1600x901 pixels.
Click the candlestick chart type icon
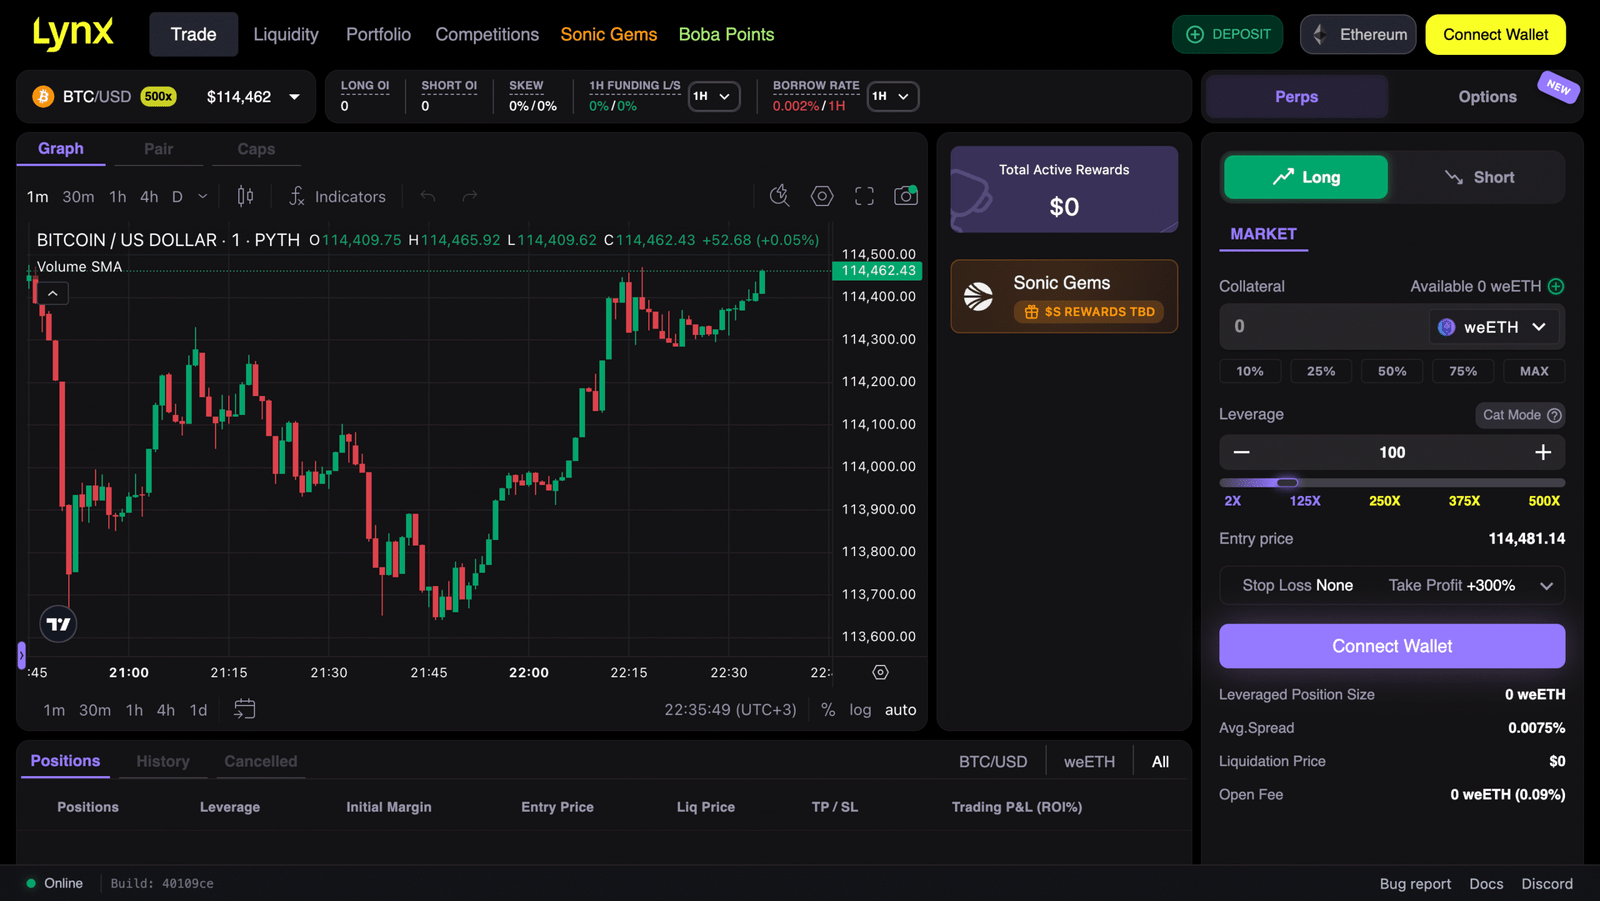(245, 196)
